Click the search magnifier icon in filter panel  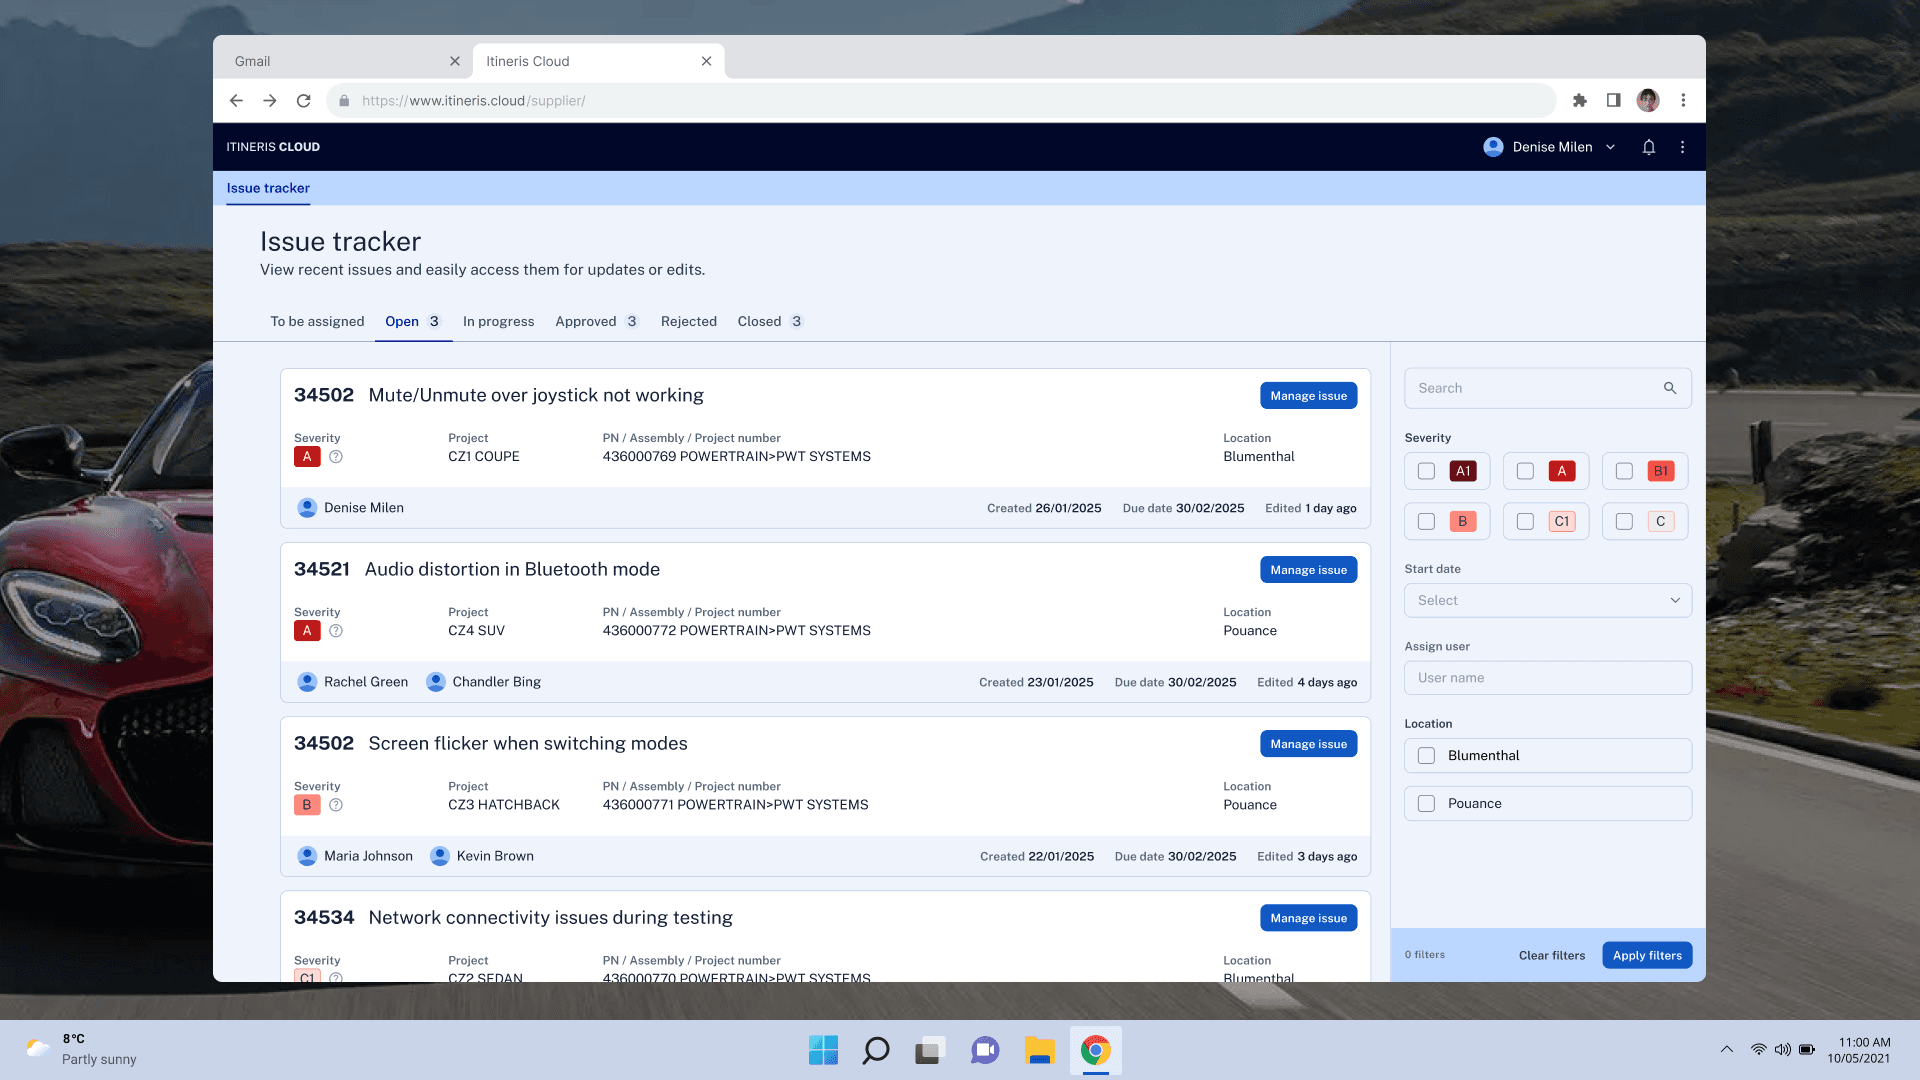1669,388
